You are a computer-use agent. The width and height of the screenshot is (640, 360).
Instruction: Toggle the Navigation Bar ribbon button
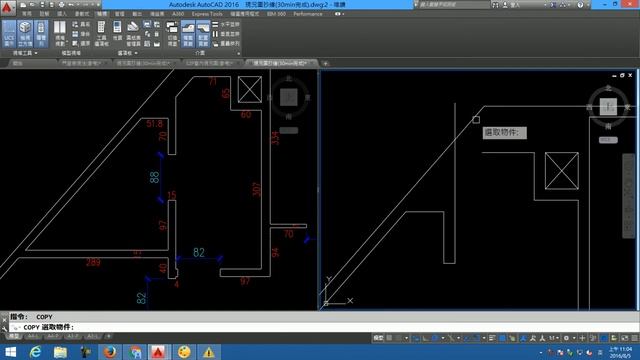click(41, 34)
